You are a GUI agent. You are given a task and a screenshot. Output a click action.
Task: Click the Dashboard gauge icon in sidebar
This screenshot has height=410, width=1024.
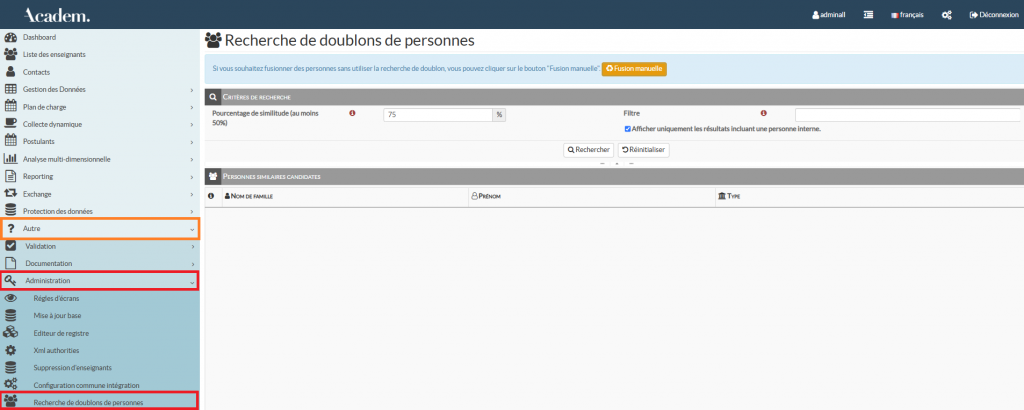click(11, 37)
